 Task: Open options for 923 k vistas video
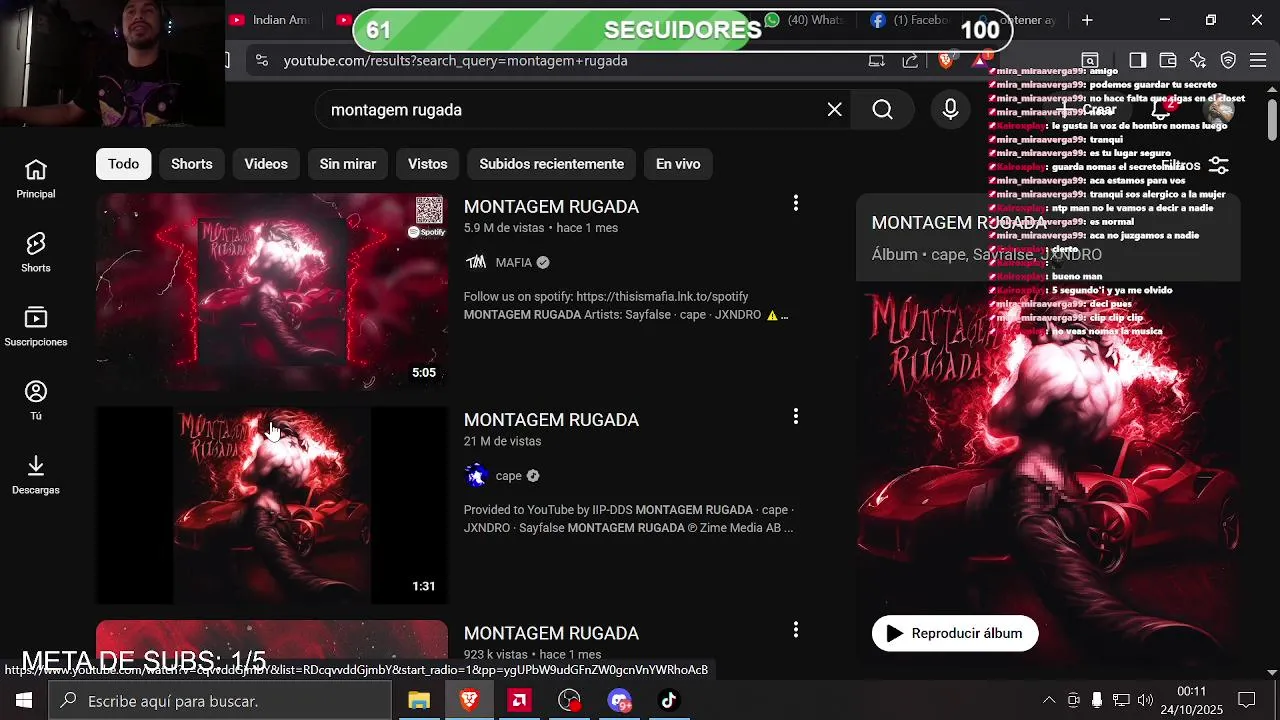click(x=796, y=630)
